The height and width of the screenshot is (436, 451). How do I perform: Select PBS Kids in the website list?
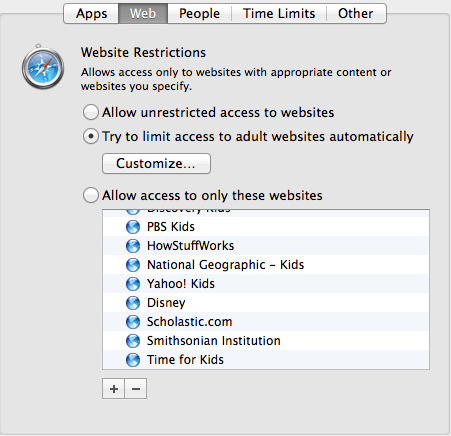tap(266, 227)
